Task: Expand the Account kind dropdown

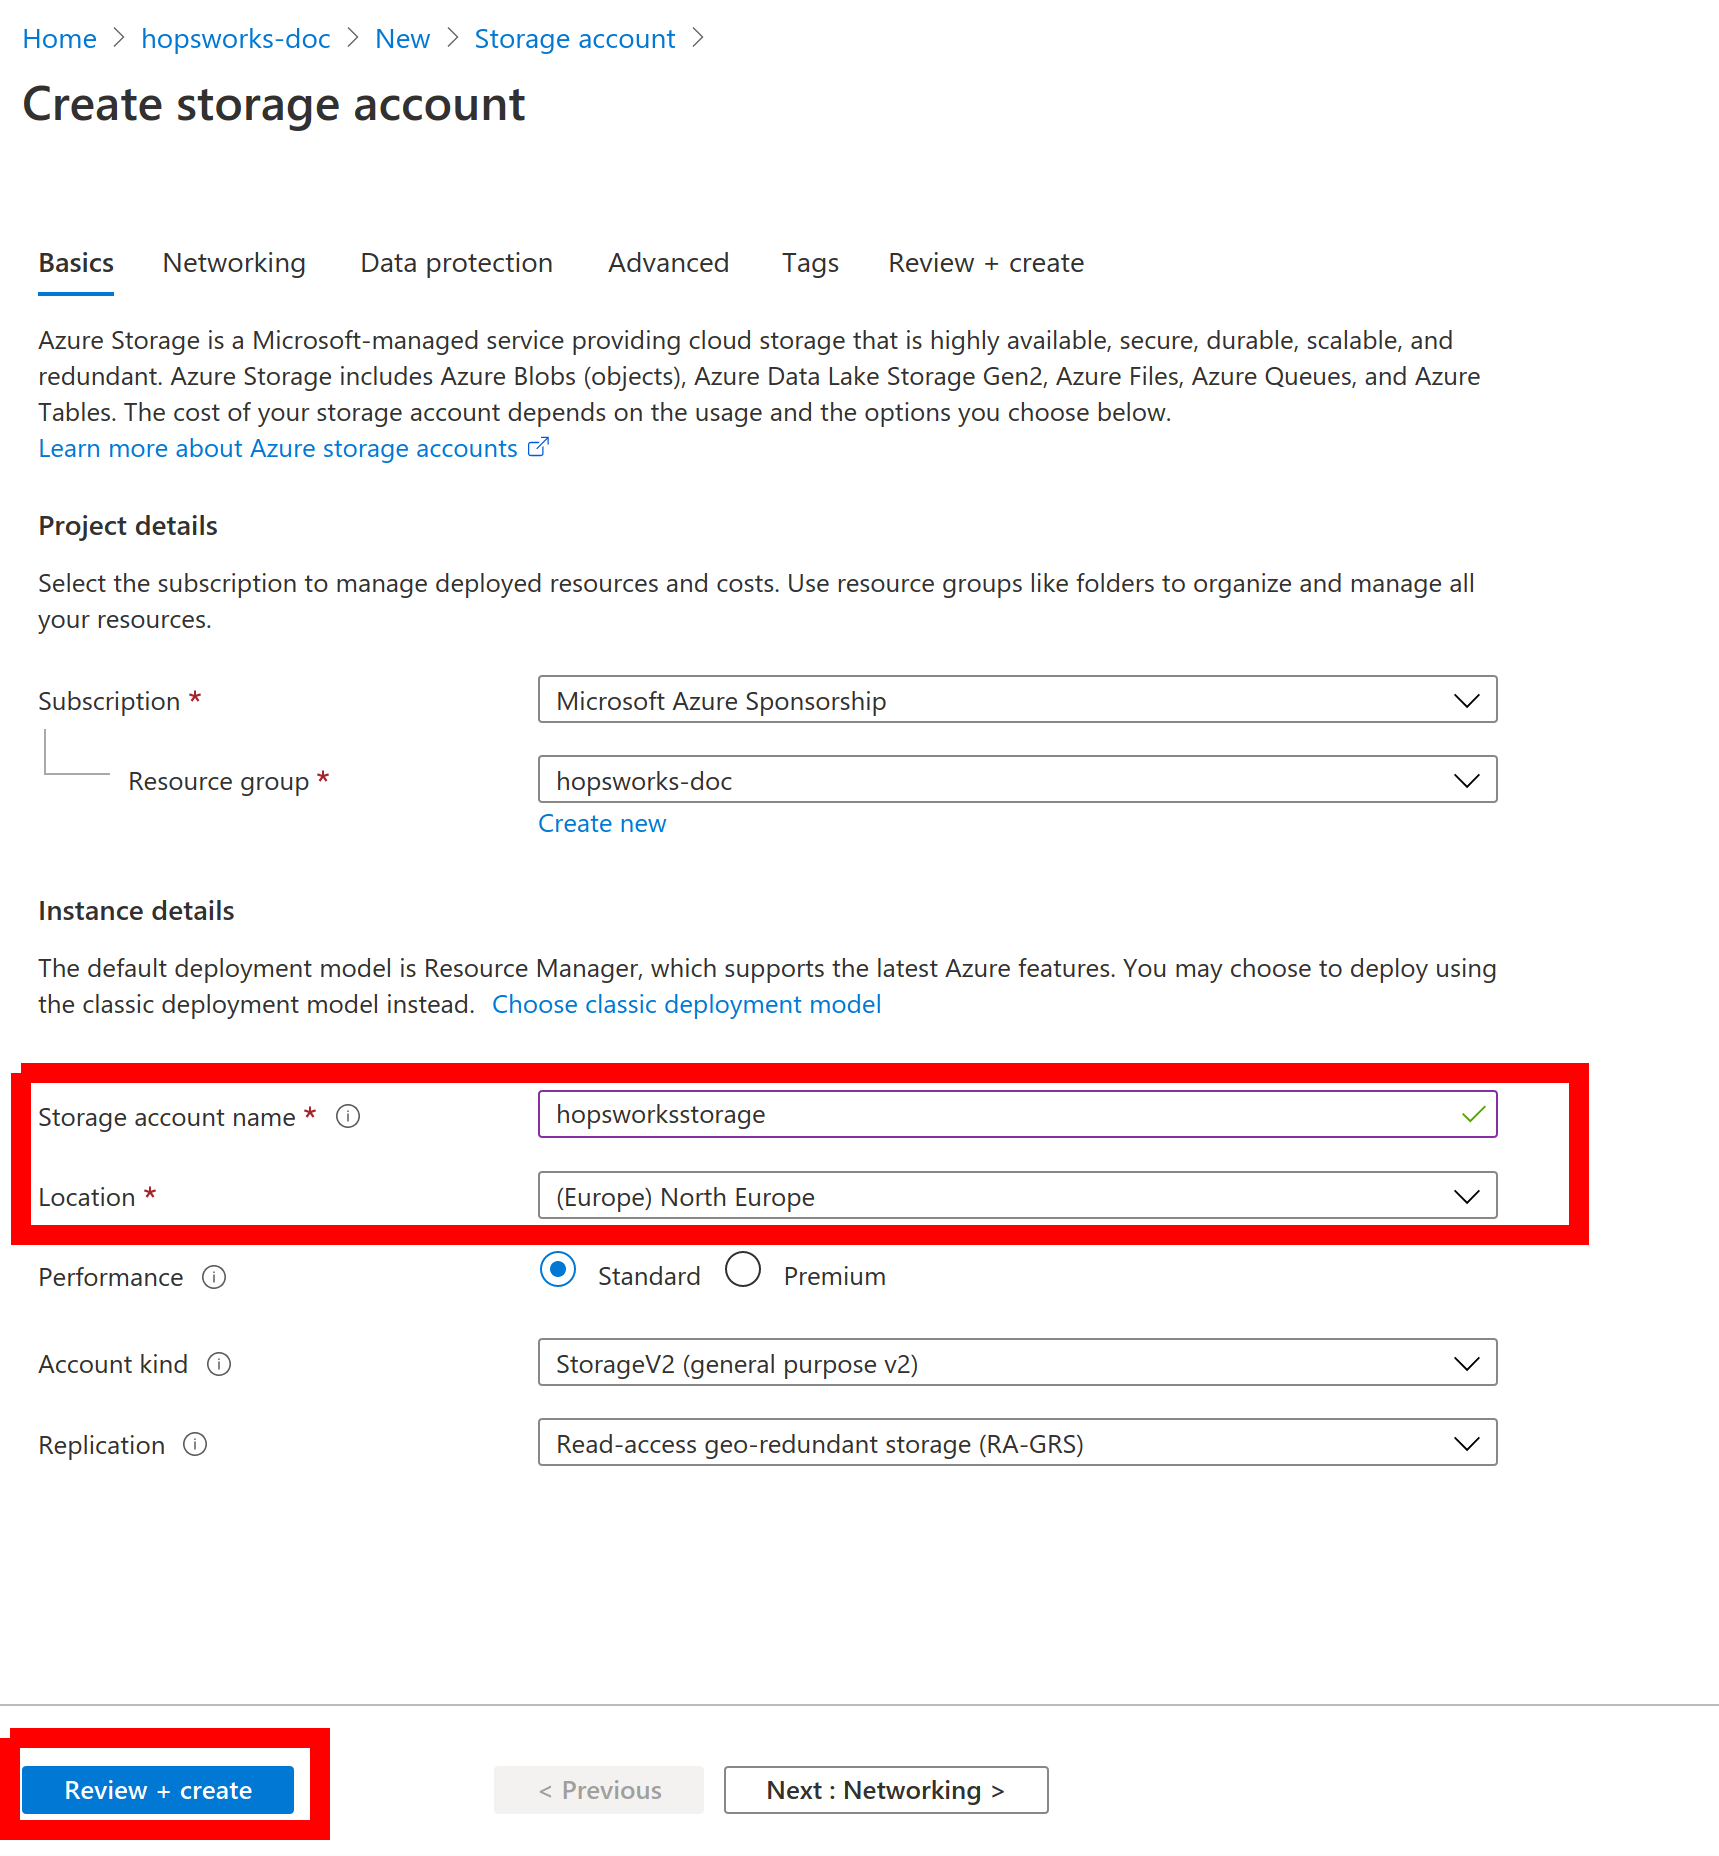Action: point(1016,1363)
